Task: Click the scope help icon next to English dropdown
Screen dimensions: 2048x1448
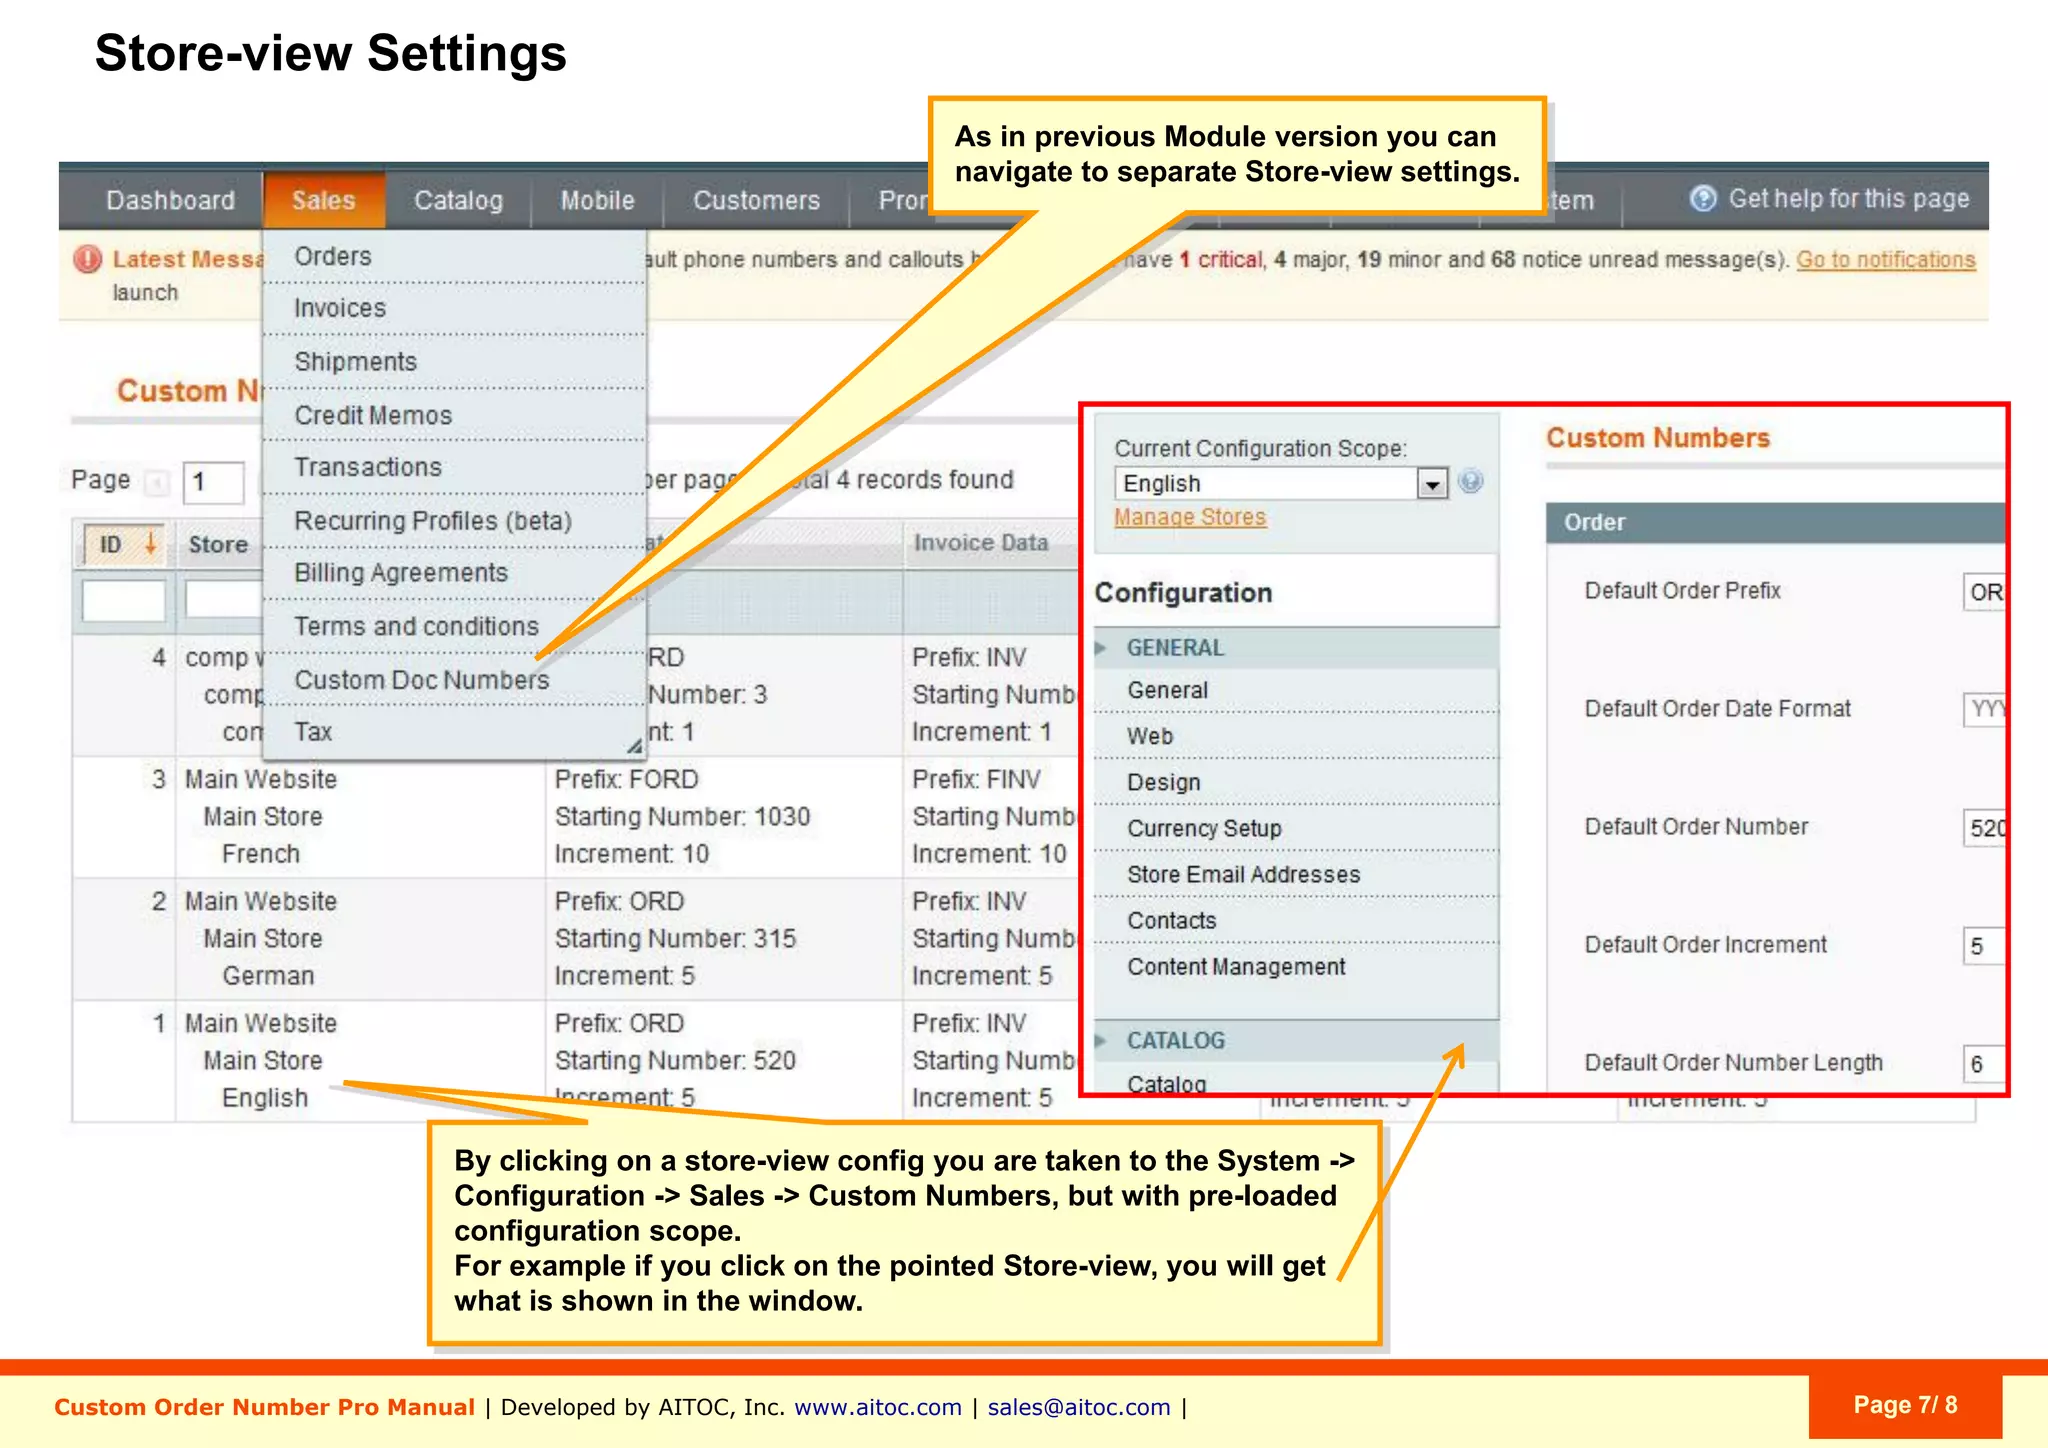Action: coord(1470,482)
